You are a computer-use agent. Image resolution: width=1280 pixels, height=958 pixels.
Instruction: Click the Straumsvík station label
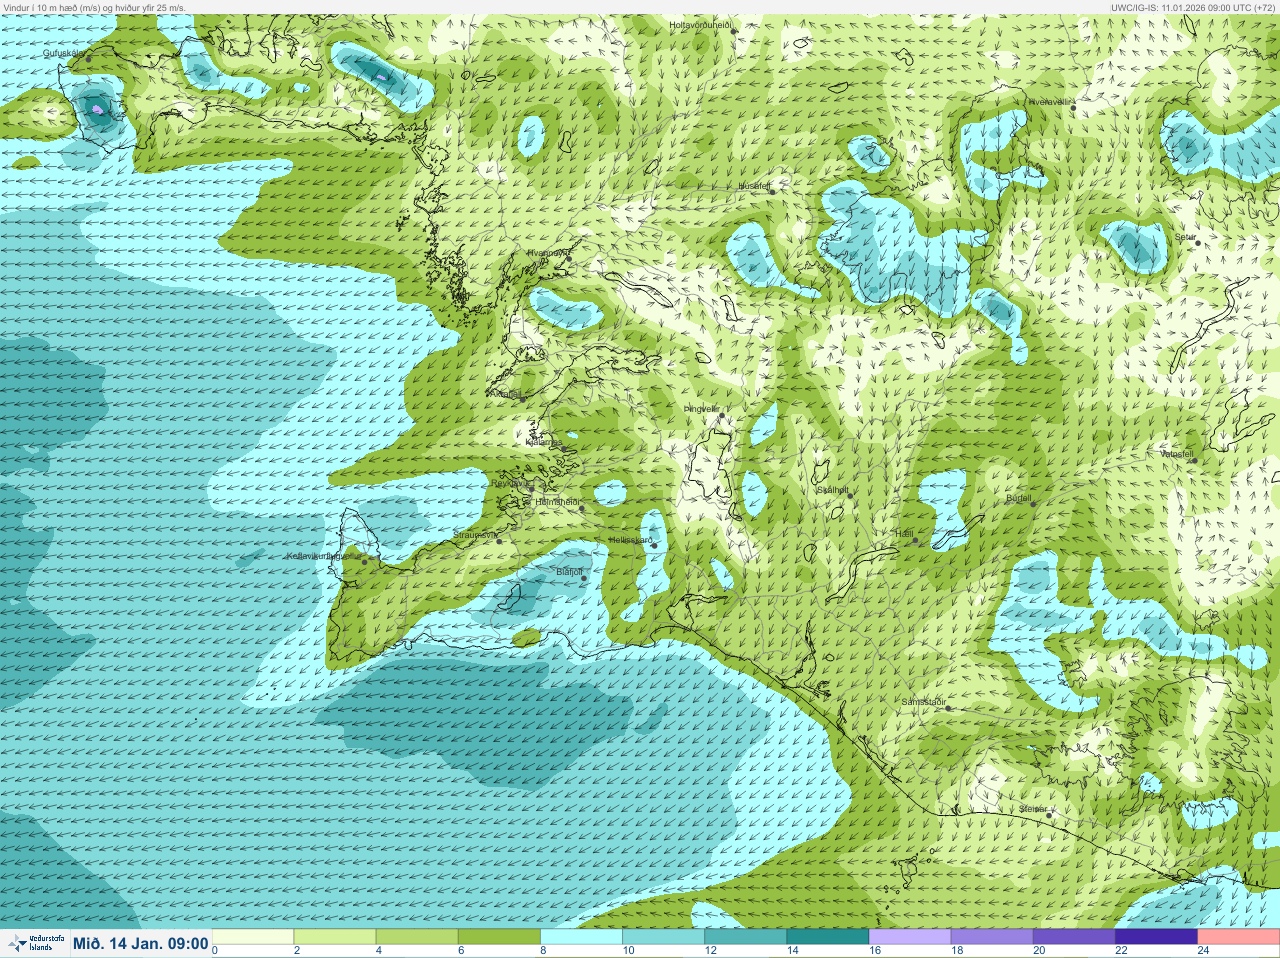coord(475,536)
